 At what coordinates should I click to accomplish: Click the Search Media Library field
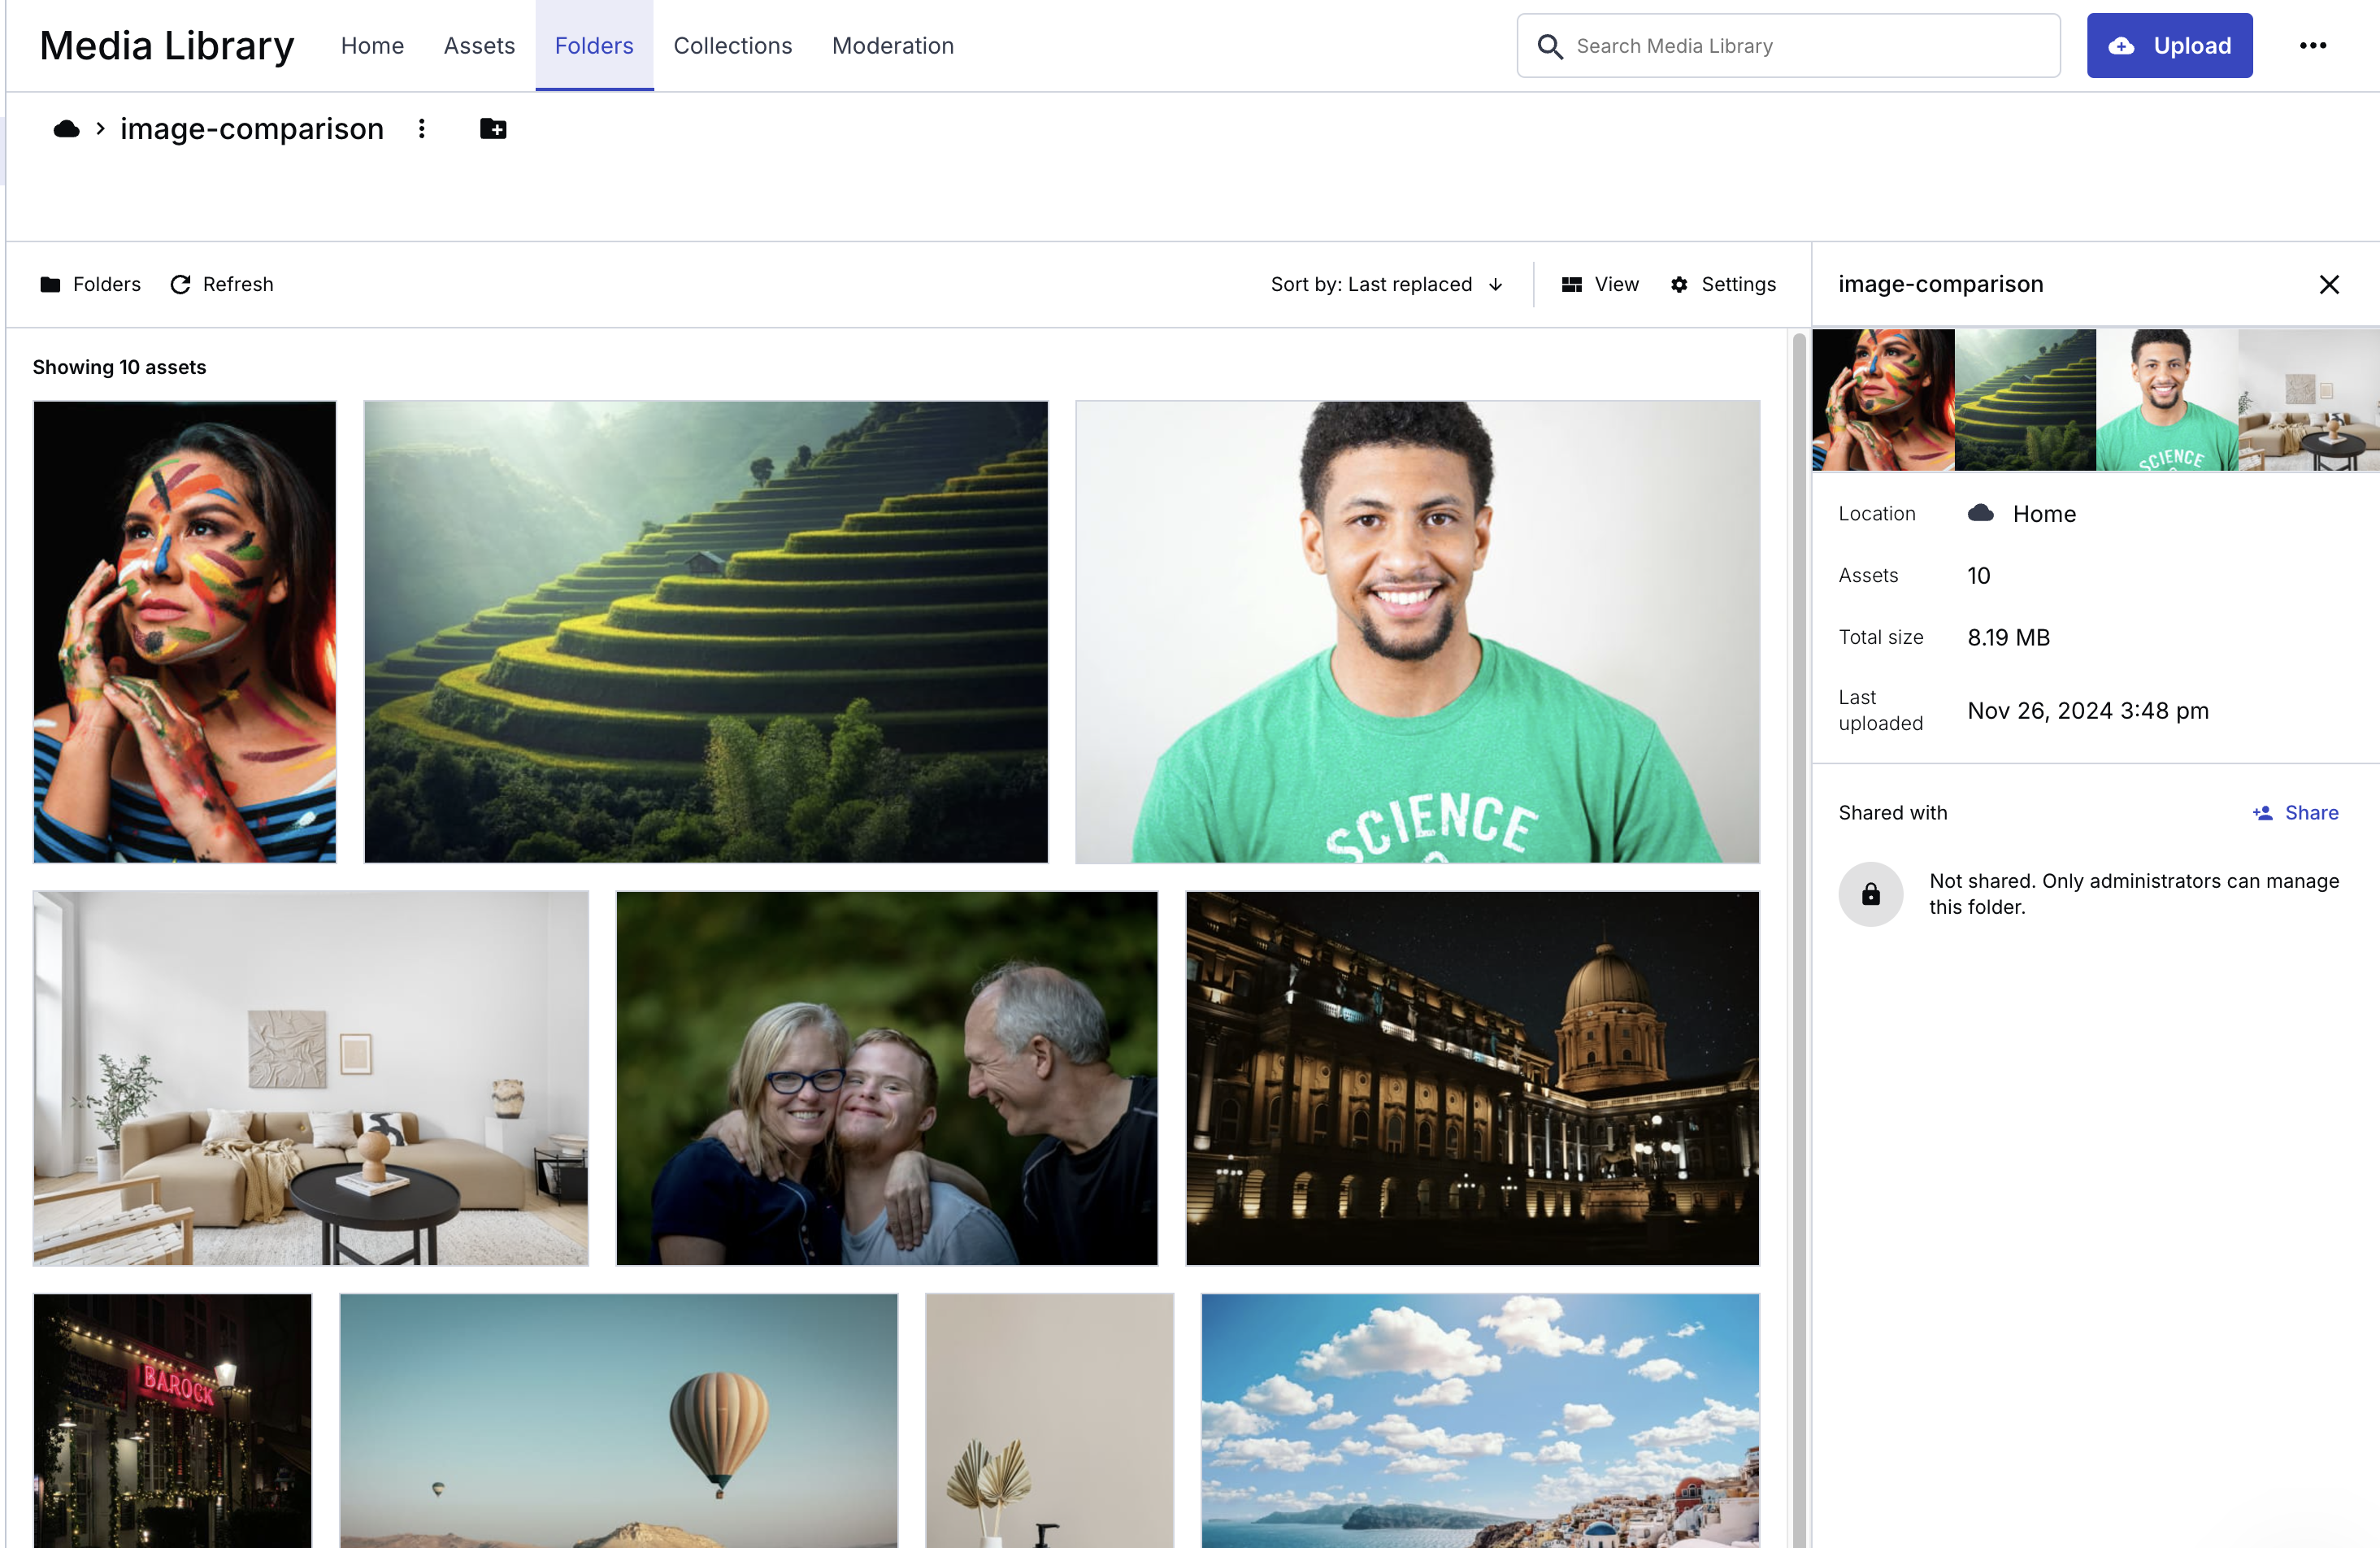(x=1788, y=46)
